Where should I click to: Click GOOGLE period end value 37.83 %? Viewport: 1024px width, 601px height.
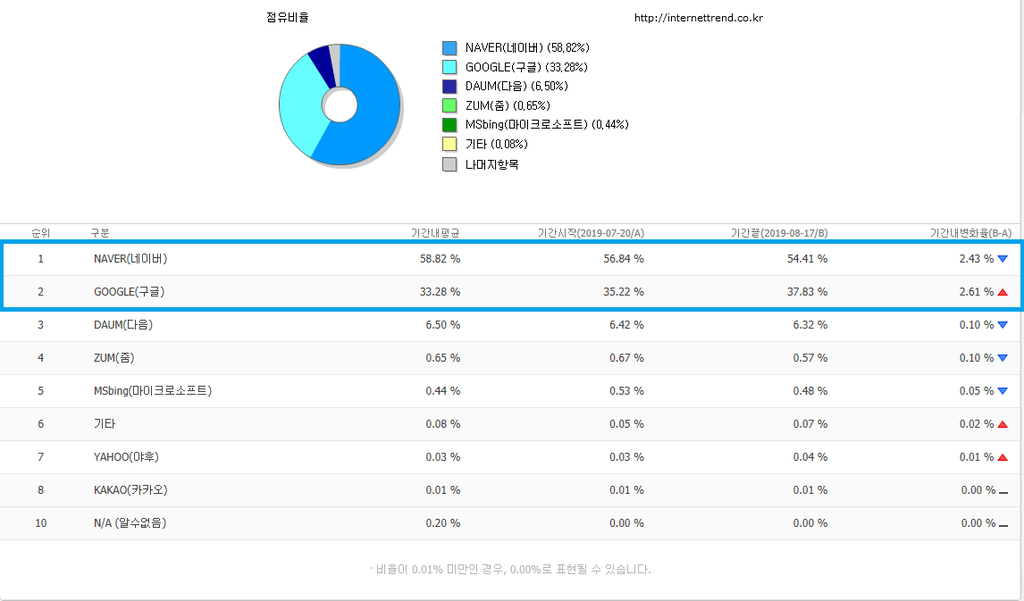coord(807,292)
